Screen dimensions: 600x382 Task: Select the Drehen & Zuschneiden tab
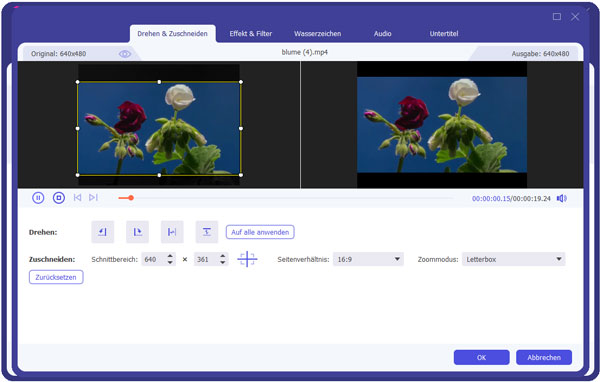click(x=173, y=34)
